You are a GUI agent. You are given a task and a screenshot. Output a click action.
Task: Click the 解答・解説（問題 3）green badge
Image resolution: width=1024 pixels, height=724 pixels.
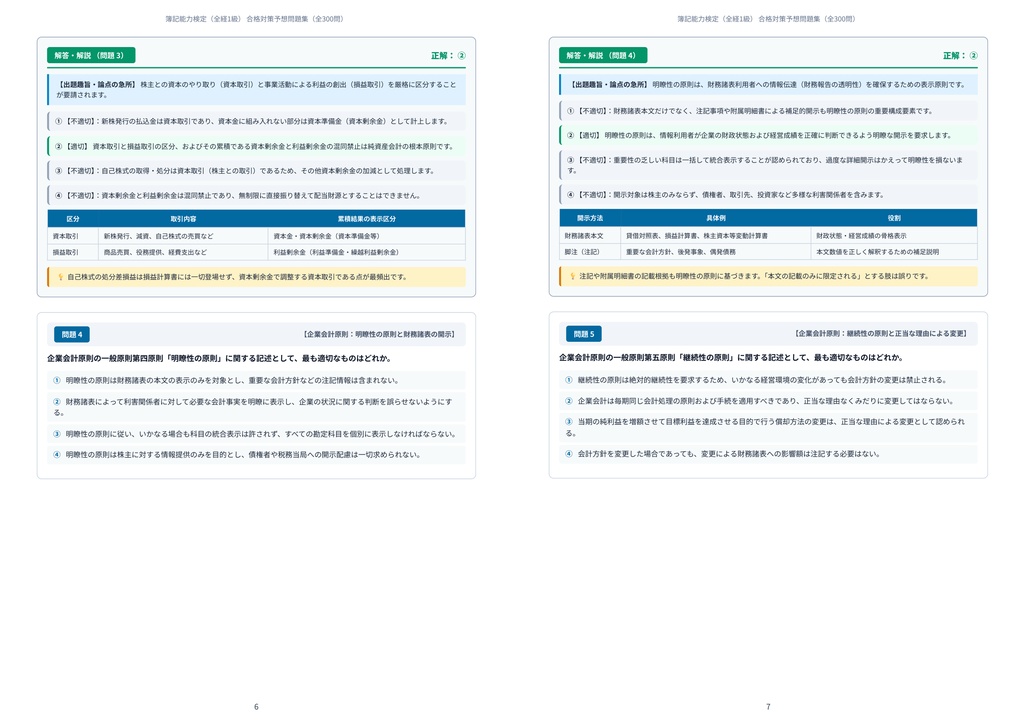pos(91,55)
